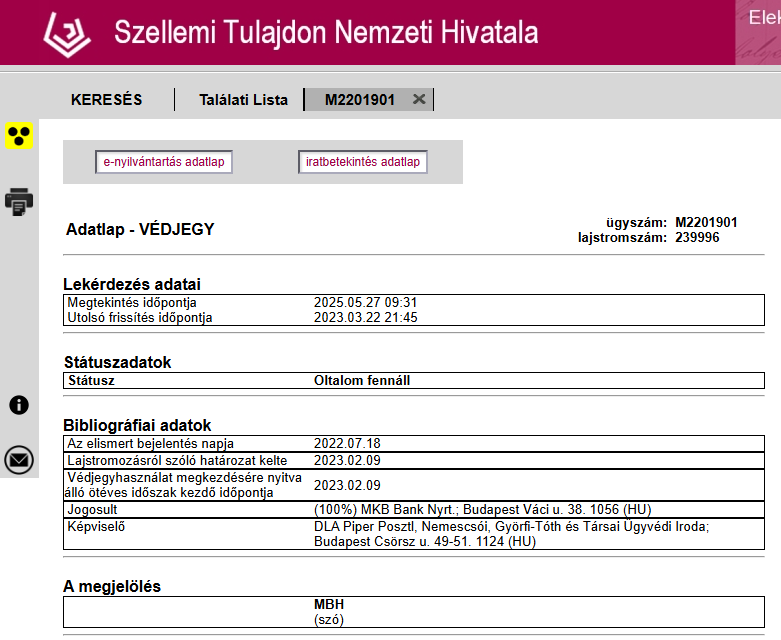Click the Szellemi Tulajdon Nemzeti Hivatala title
The height and width of the screenshot is (640, 781).
click(326, 33)
